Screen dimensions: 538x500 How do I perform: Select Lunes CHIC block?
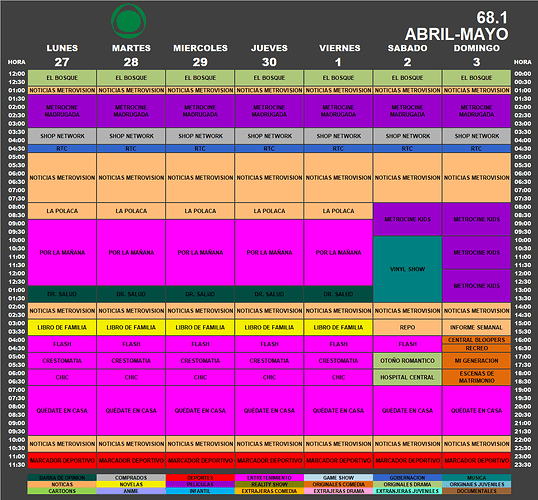pos(62,377)
